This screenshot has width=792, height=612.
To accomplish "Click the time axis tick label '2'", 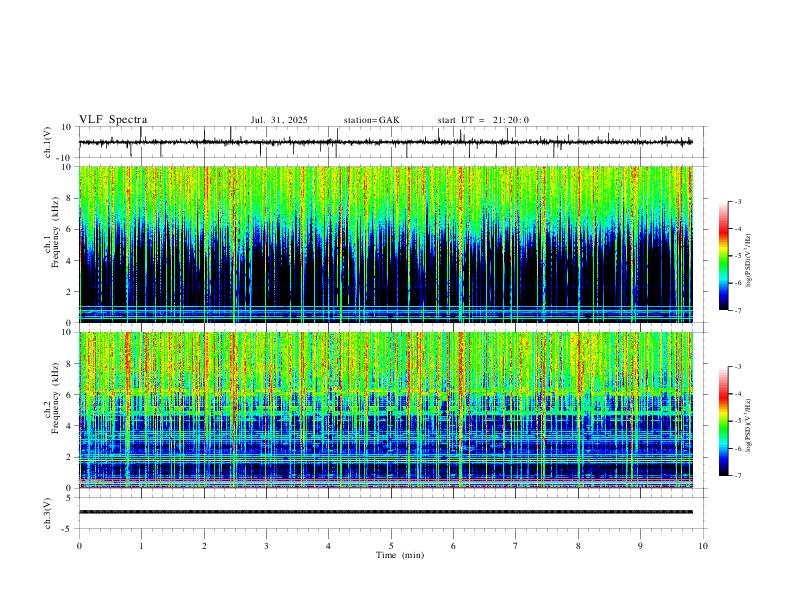I will pos(204,546).
